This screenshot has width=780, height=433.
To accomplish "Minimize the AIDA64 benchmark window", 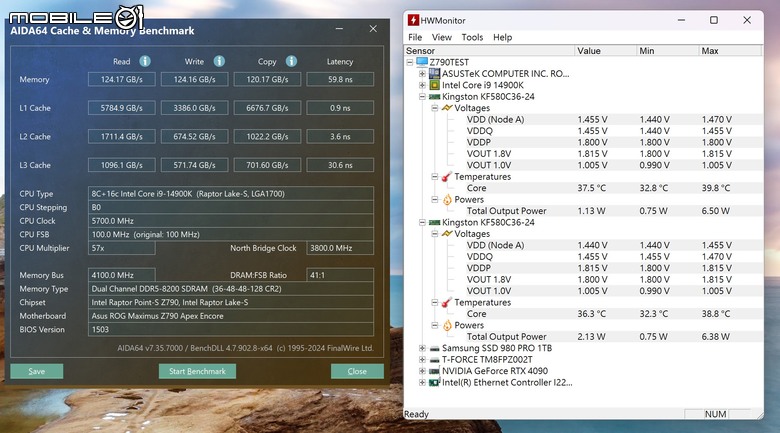I will [x=339, y=29].
